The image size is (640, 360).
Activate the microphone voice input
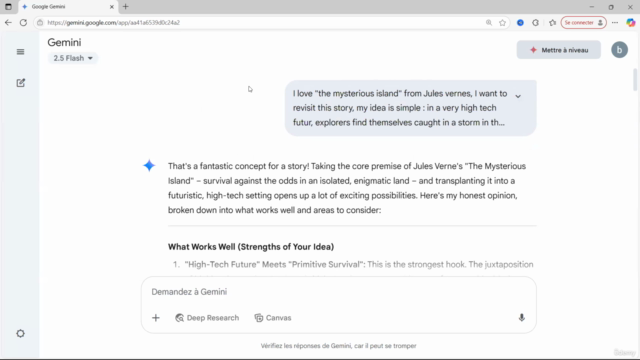pyautogui.click(x=521, y=318)
